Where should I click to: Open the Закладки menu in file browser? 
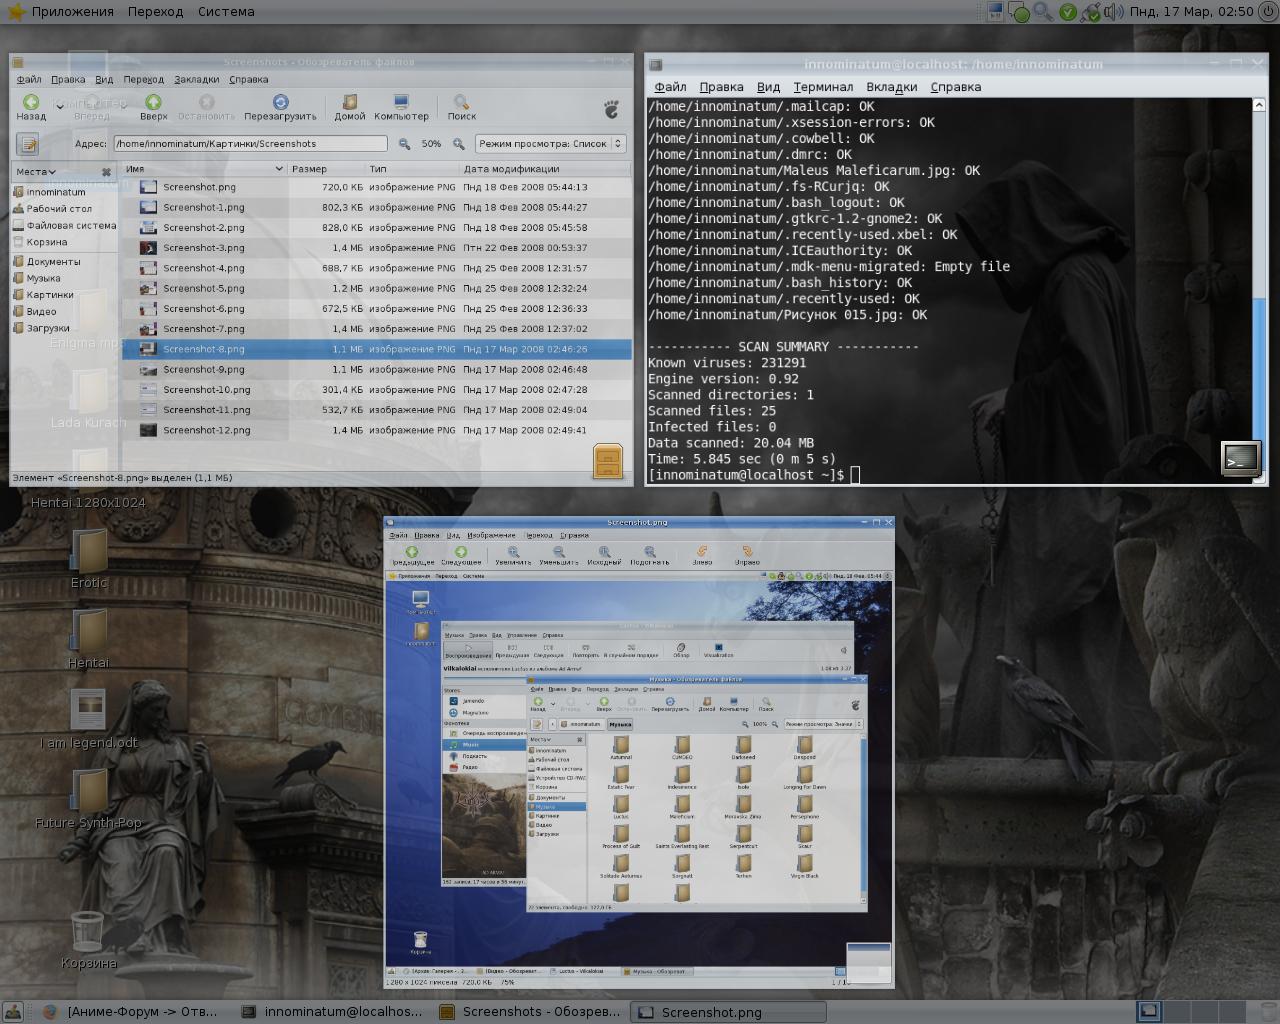click(x=196, y=80)
